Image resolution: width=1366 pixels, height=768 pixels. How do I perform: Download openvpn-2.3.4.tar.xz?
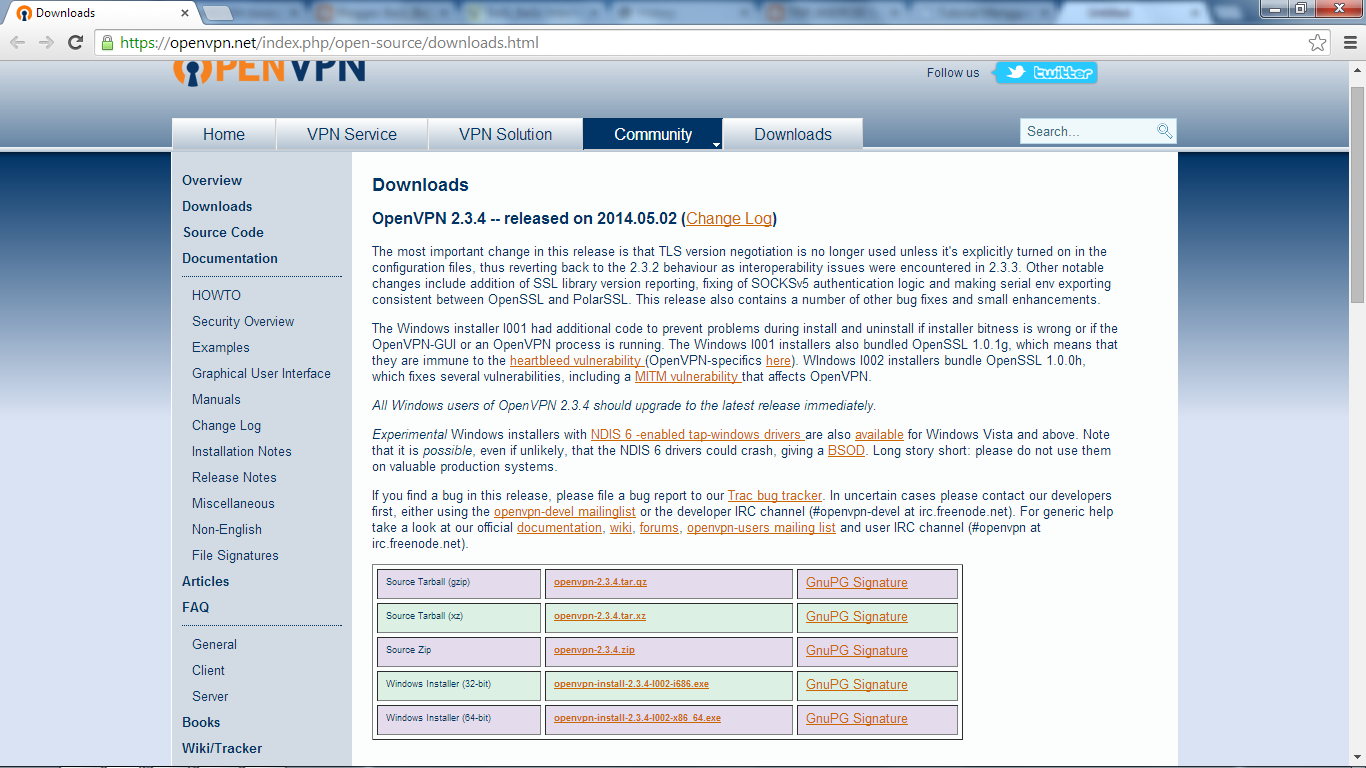600,616
